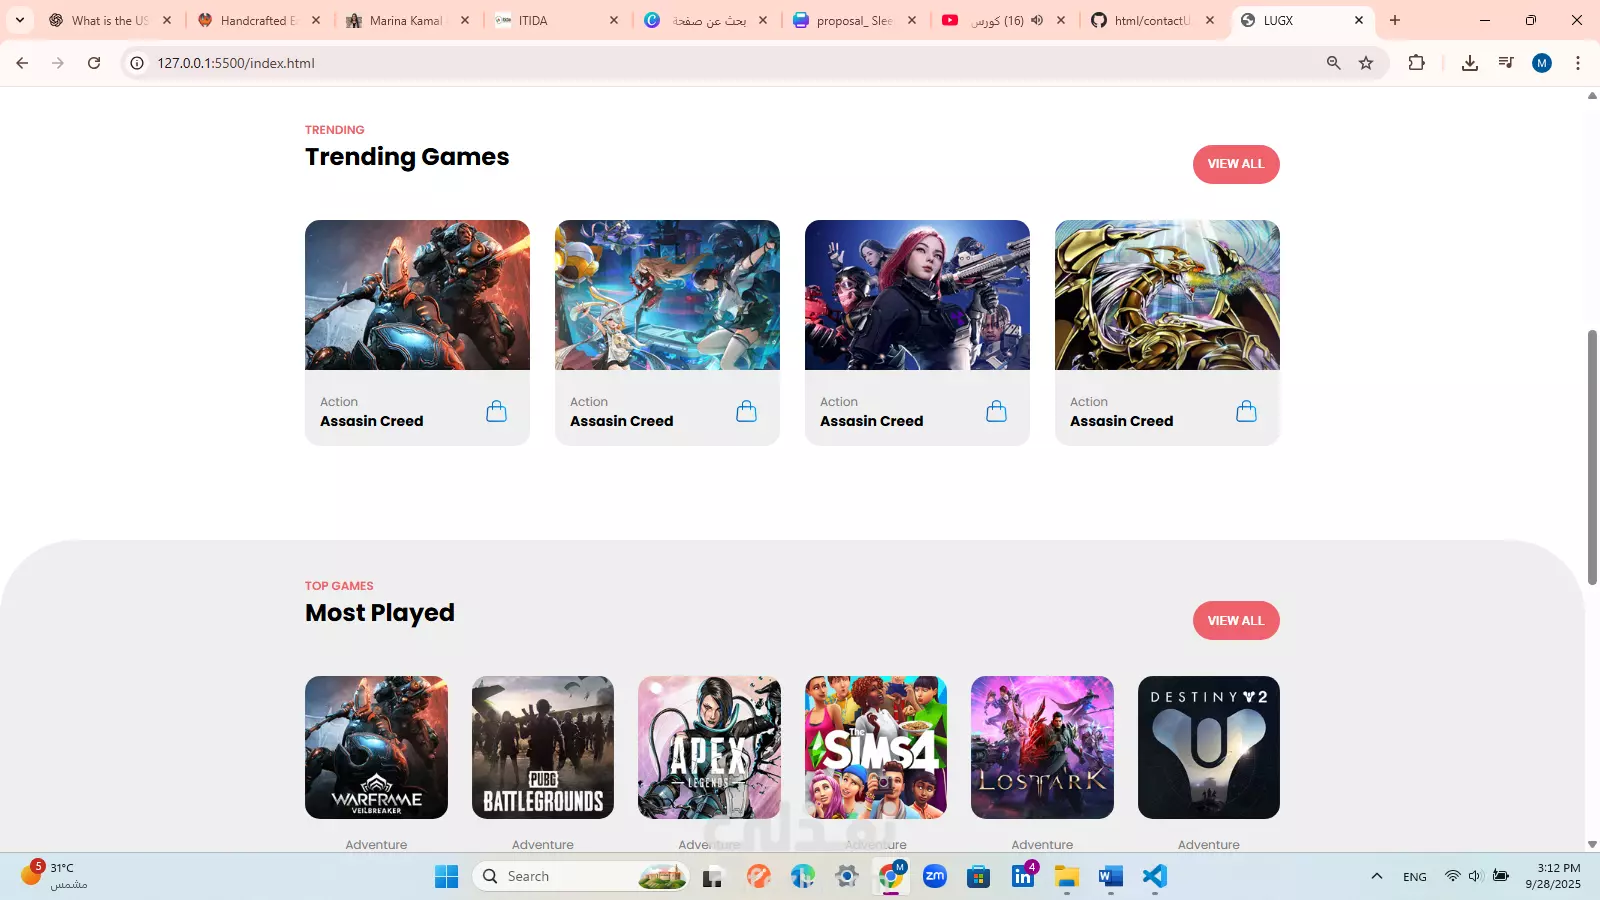
Task: Open first trending card's Assasin Creed title
Action: [372, 421]
